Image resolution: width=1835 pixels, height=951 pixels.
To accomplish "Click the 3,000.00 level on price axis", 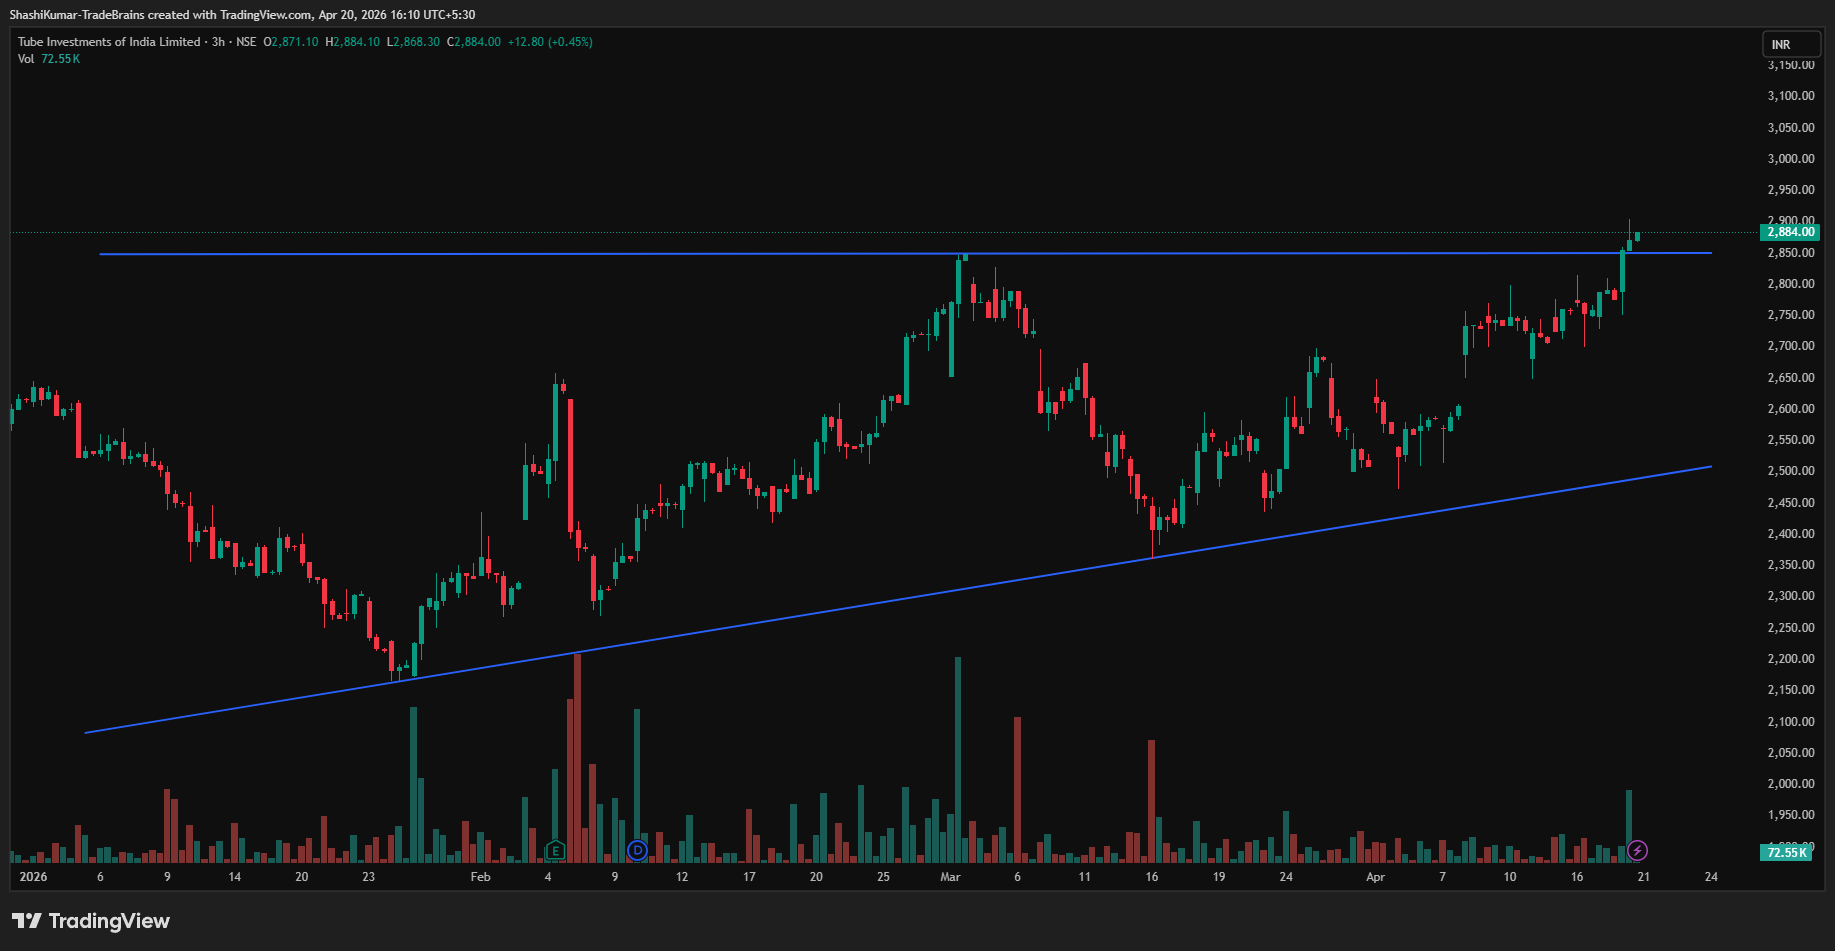I will point(1790,159).
